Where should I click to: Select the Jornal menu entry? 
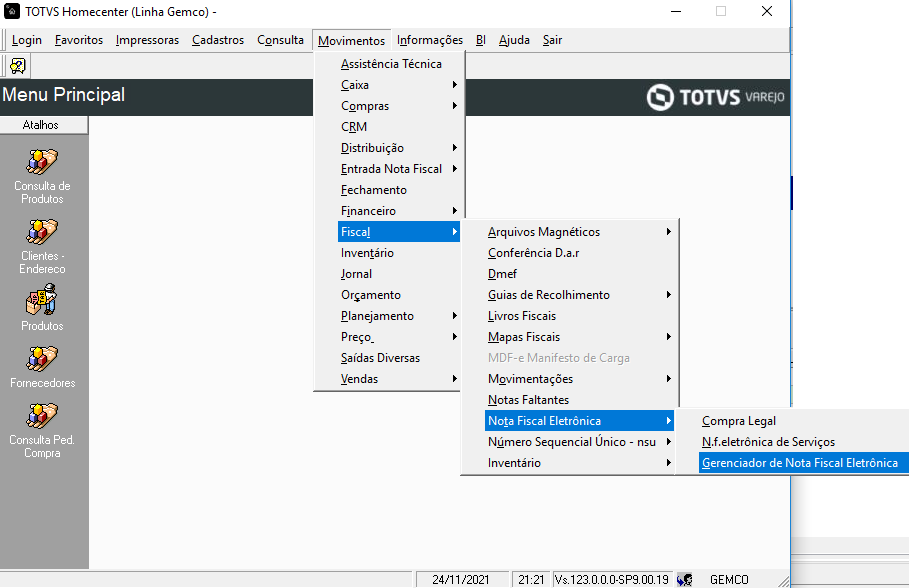[399, 274]
